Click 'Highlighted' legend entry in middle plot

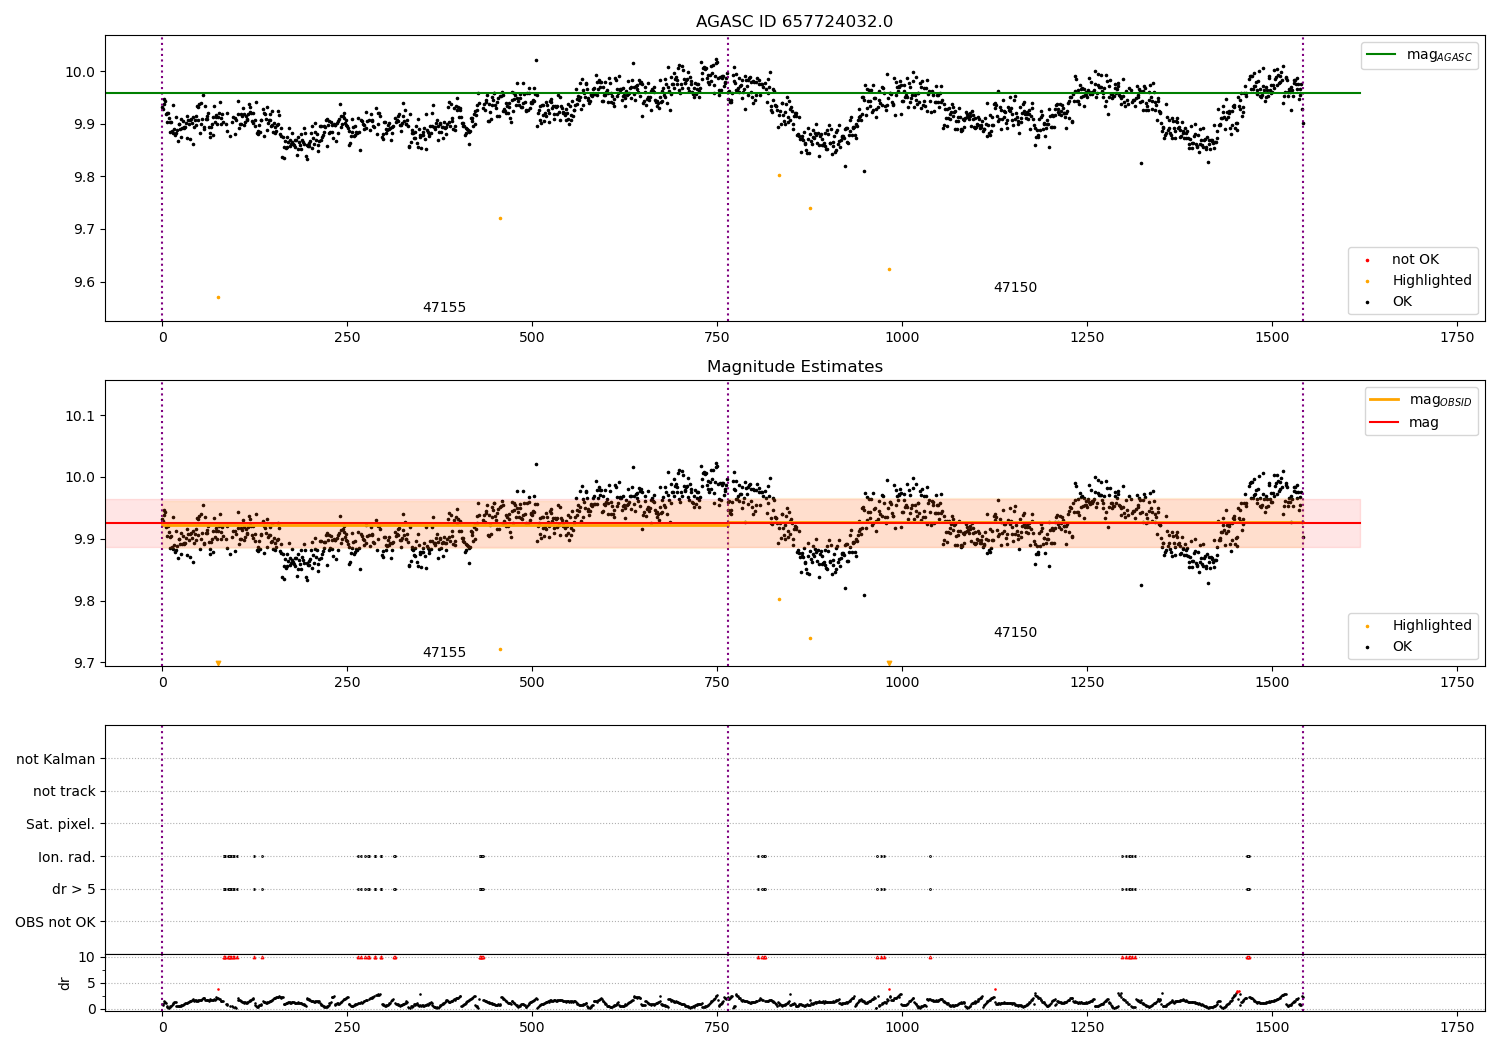(x=1432, y=626)
